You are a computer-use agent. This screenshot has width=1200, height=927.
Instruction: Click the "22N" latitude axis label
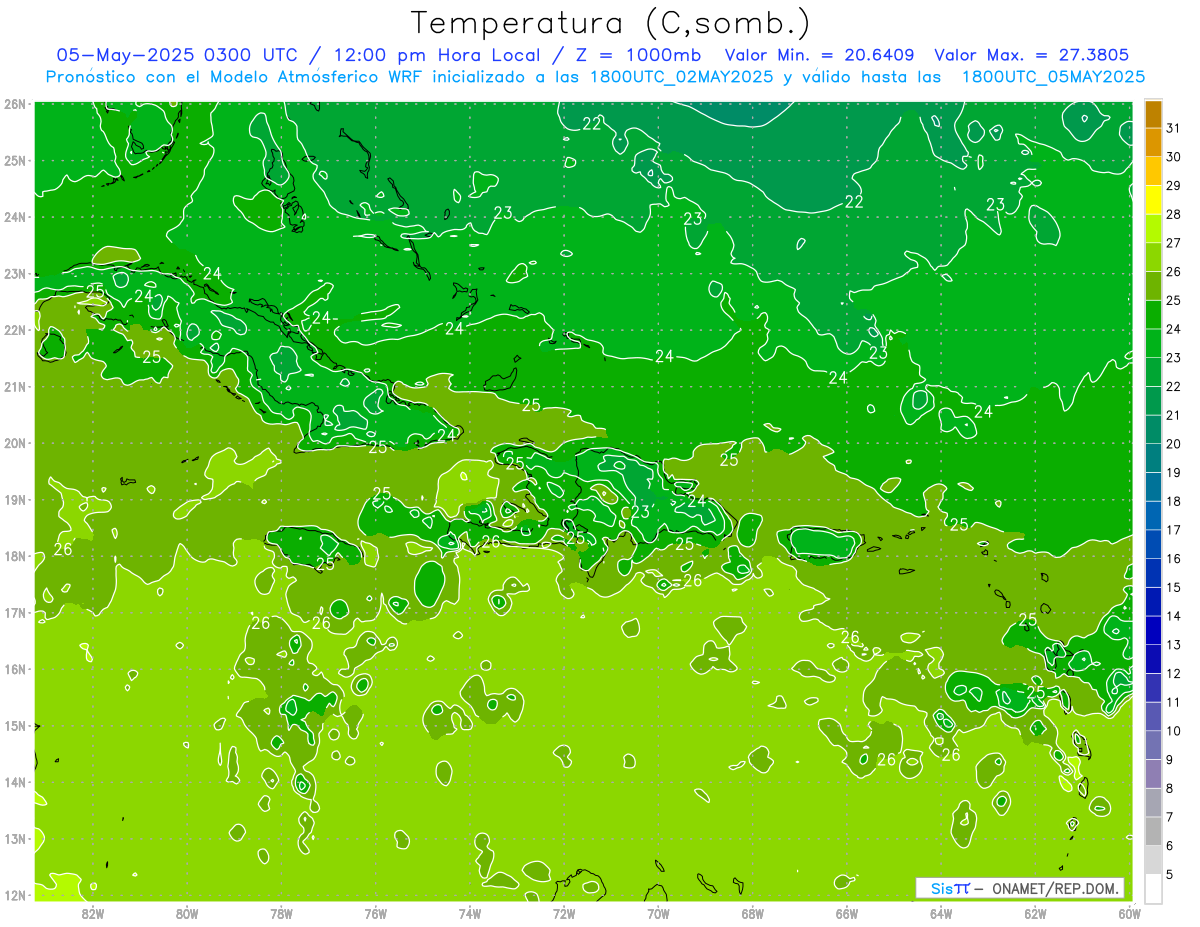(15, 330)
